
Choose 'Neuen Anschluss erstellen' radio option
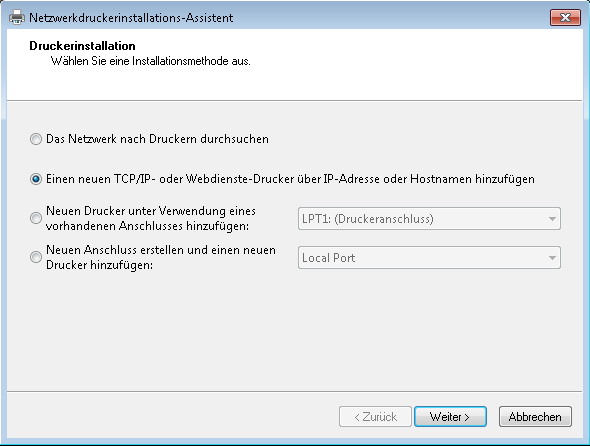tap(36, 257)
